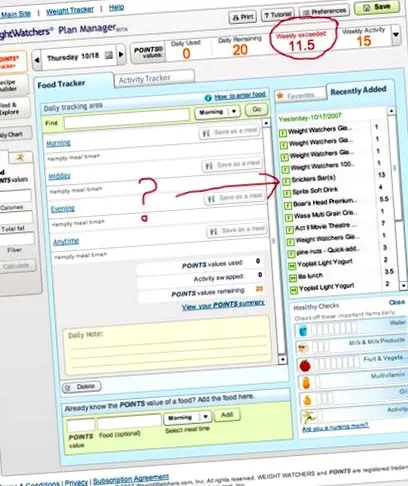The height and width of the screenshot is (486, 408).
Task: Save Evening items as a meal
Action: tap(235, 198)
